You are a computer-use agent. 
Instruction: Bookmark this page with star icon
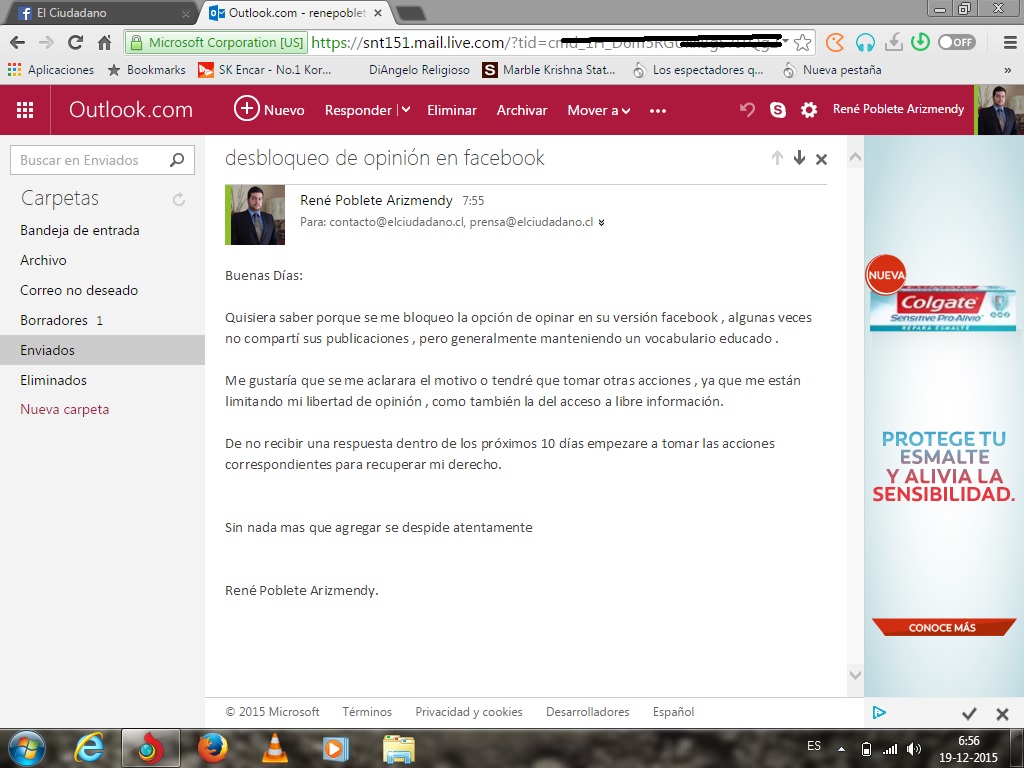(x=802, y=43)
